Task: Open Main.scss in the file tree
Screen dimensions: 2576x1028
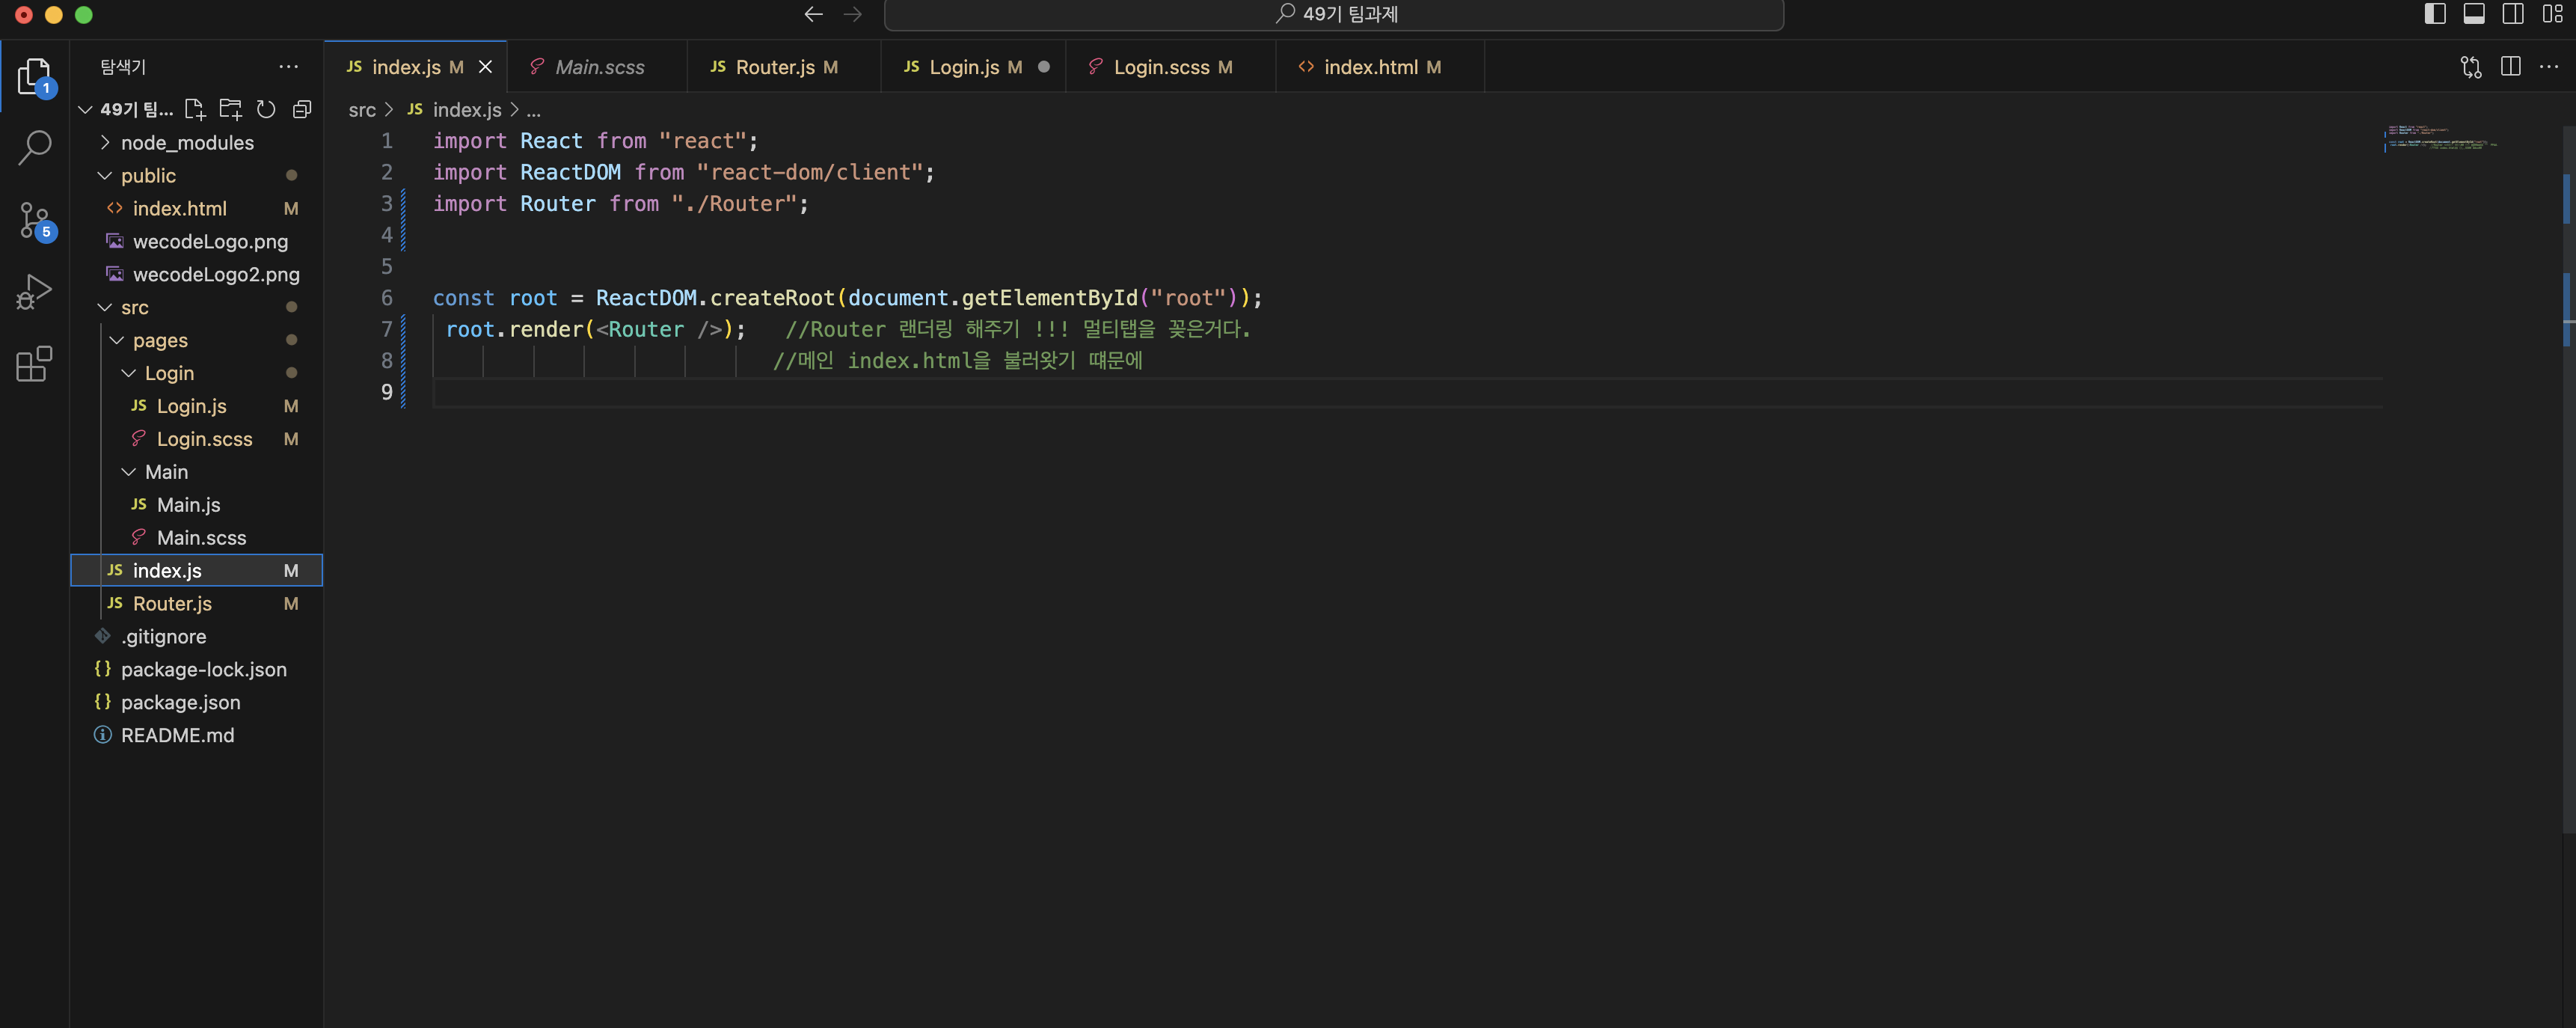Action: pyautogui.click(x=196, y=538)
